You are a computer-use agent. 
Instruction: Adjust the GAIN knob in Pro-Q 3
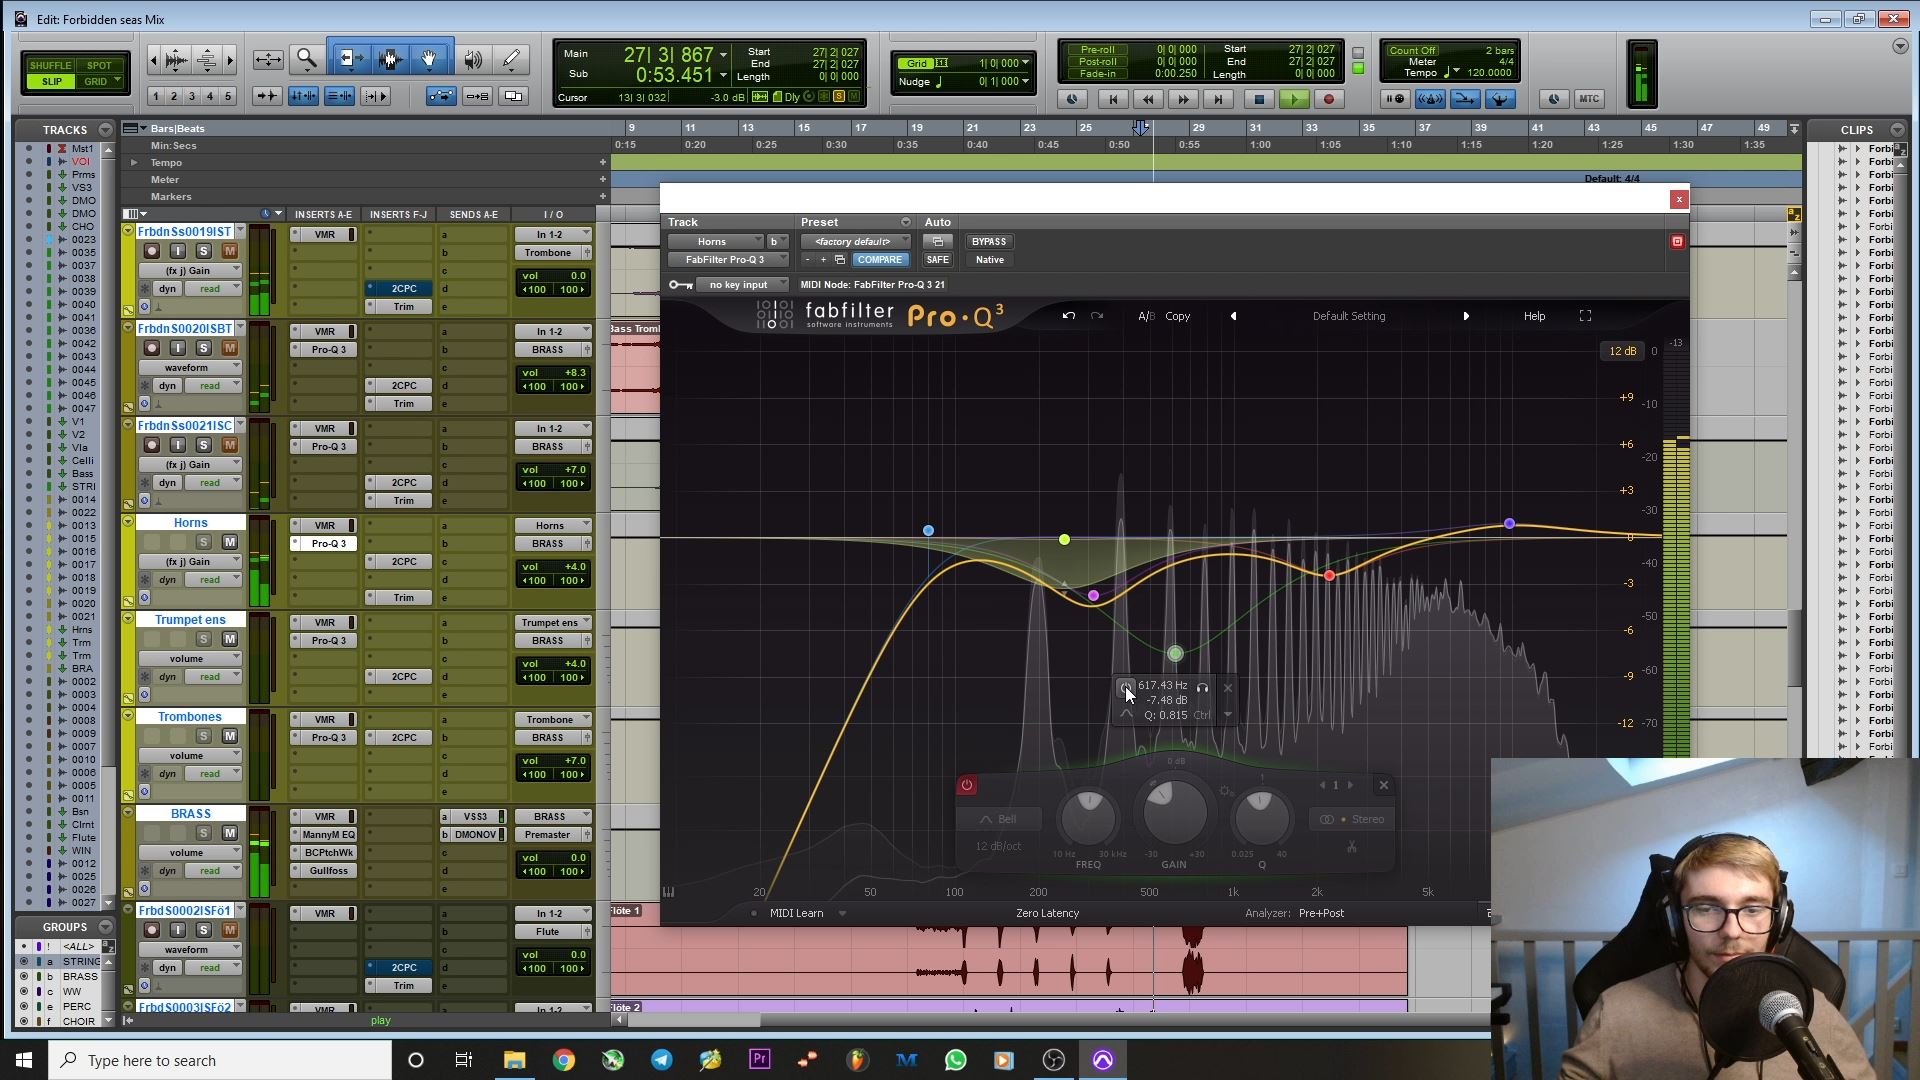(1176, 815)
